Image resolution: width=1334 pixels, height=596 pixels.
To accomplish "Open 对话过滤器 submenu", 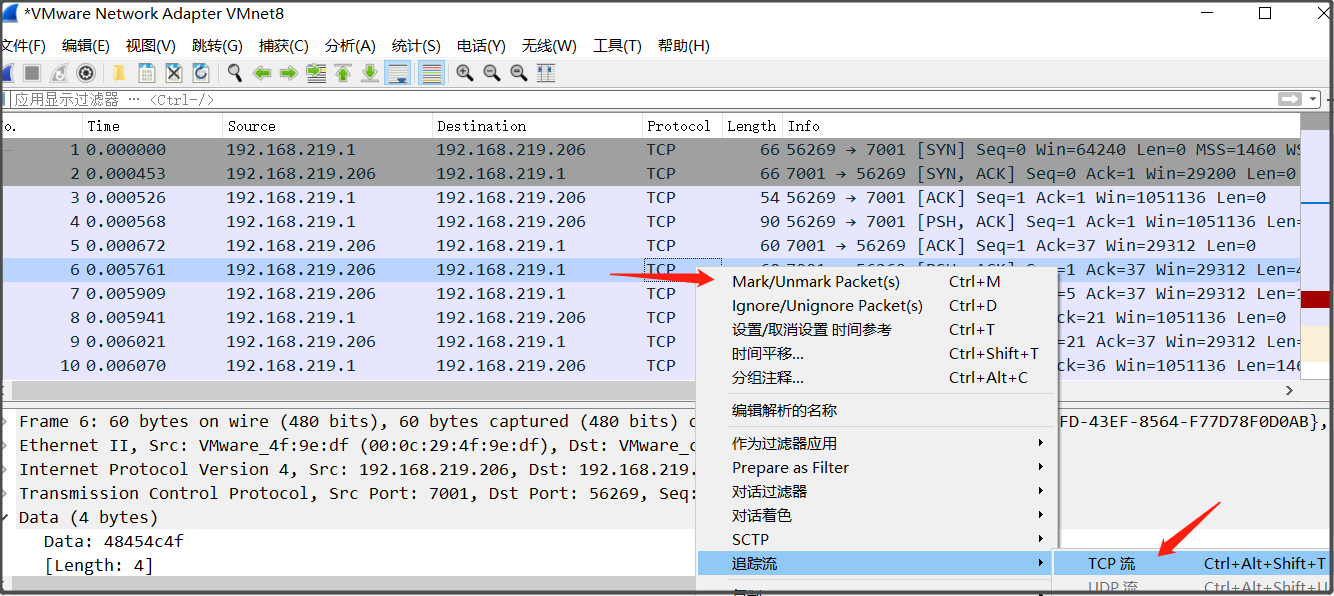I will pos(875,491).
